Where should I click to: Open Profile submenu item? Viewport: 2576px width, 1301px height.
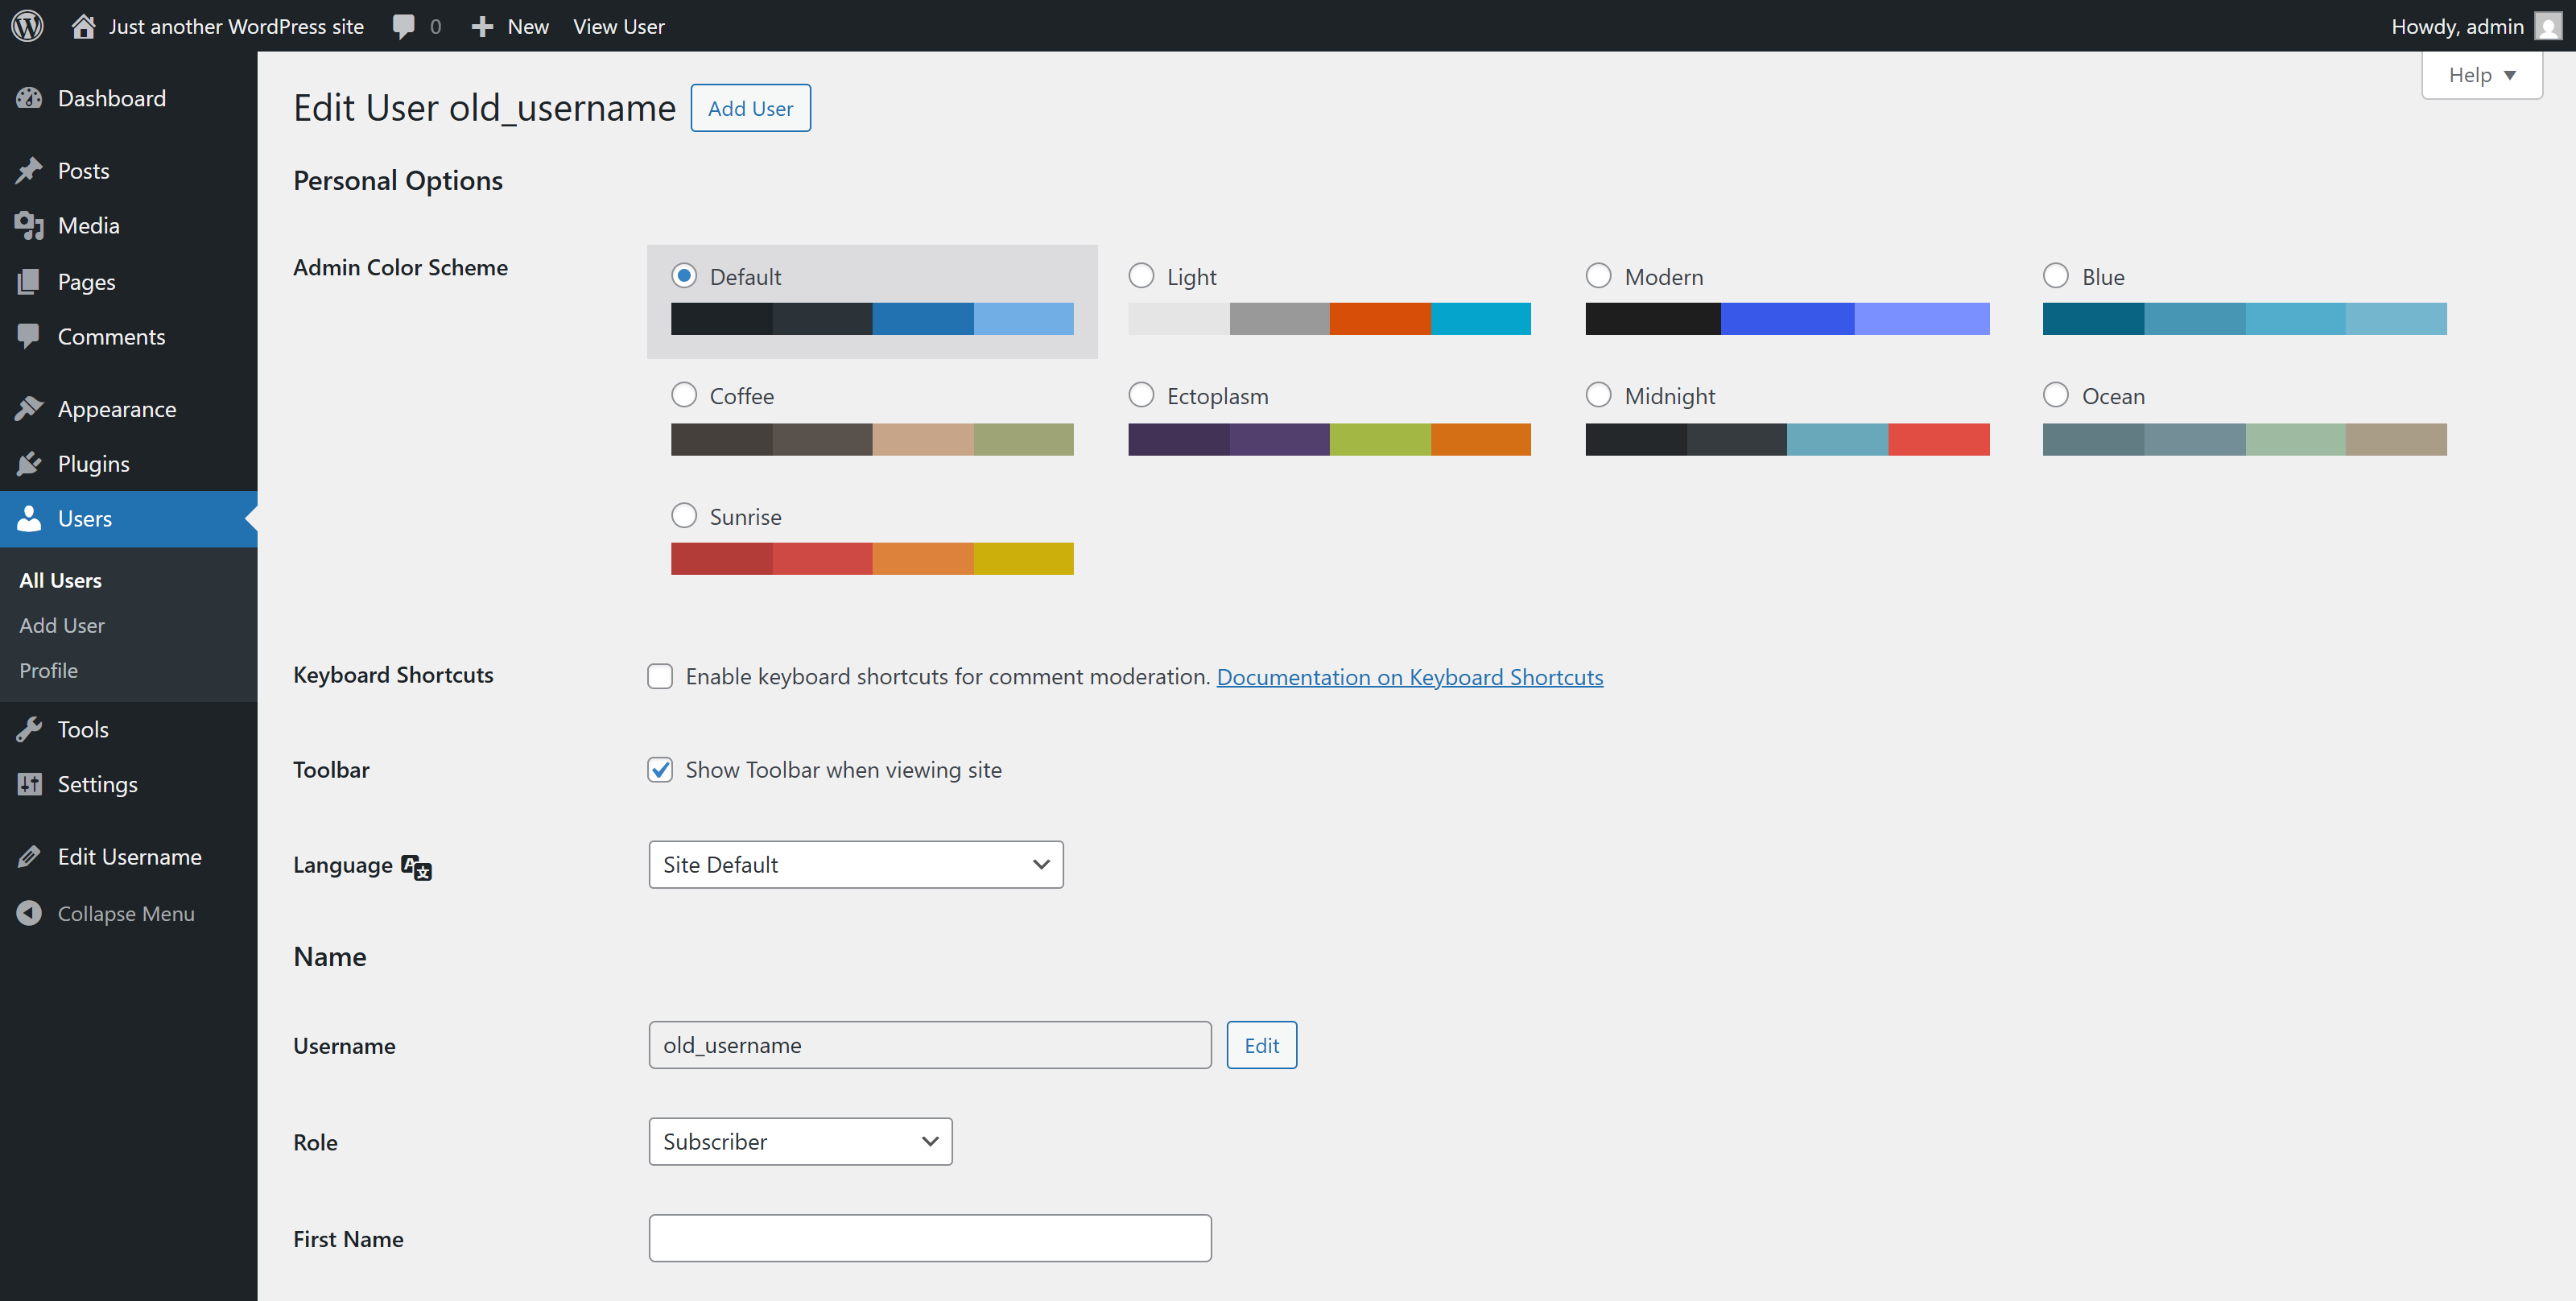point(48,671)
